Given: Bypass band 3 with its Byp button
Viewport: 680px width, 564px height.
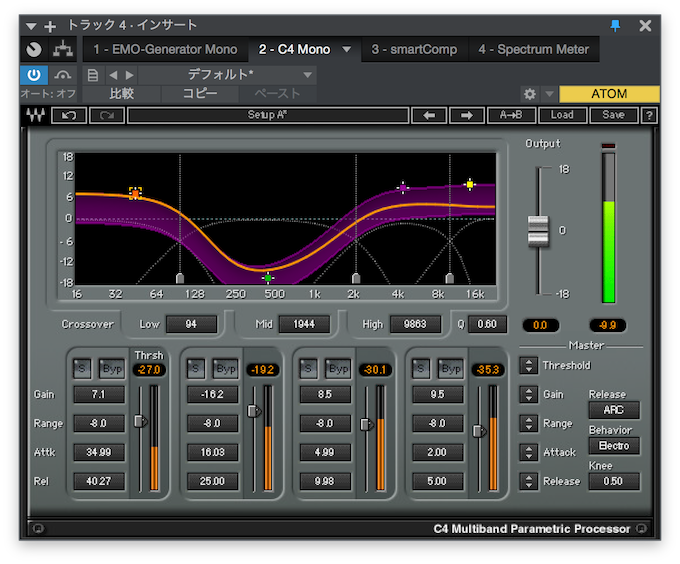Looking at the screenshot, I should coord(338,369).
